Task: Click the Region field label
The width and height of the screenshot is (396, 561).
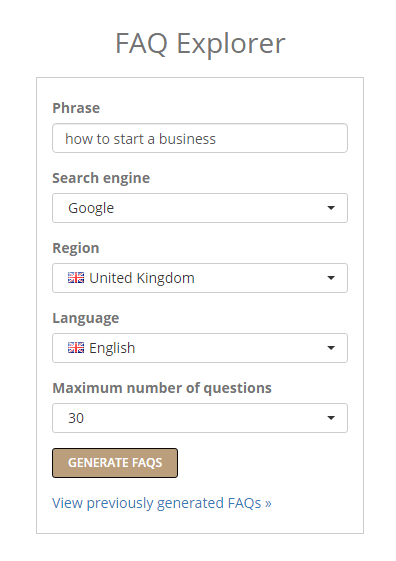Action: 76,248
